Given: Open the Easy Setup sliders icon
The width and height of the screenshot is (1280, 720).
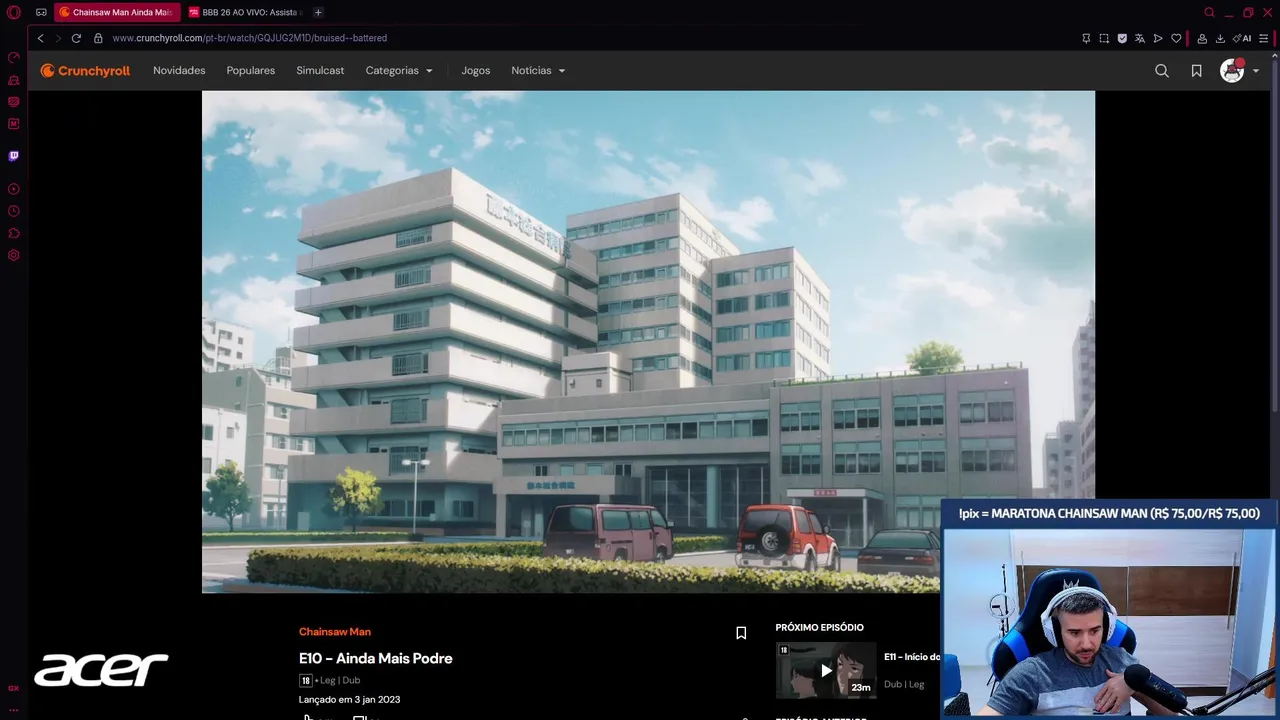Looking at the screenshot, I should 1264,38.
